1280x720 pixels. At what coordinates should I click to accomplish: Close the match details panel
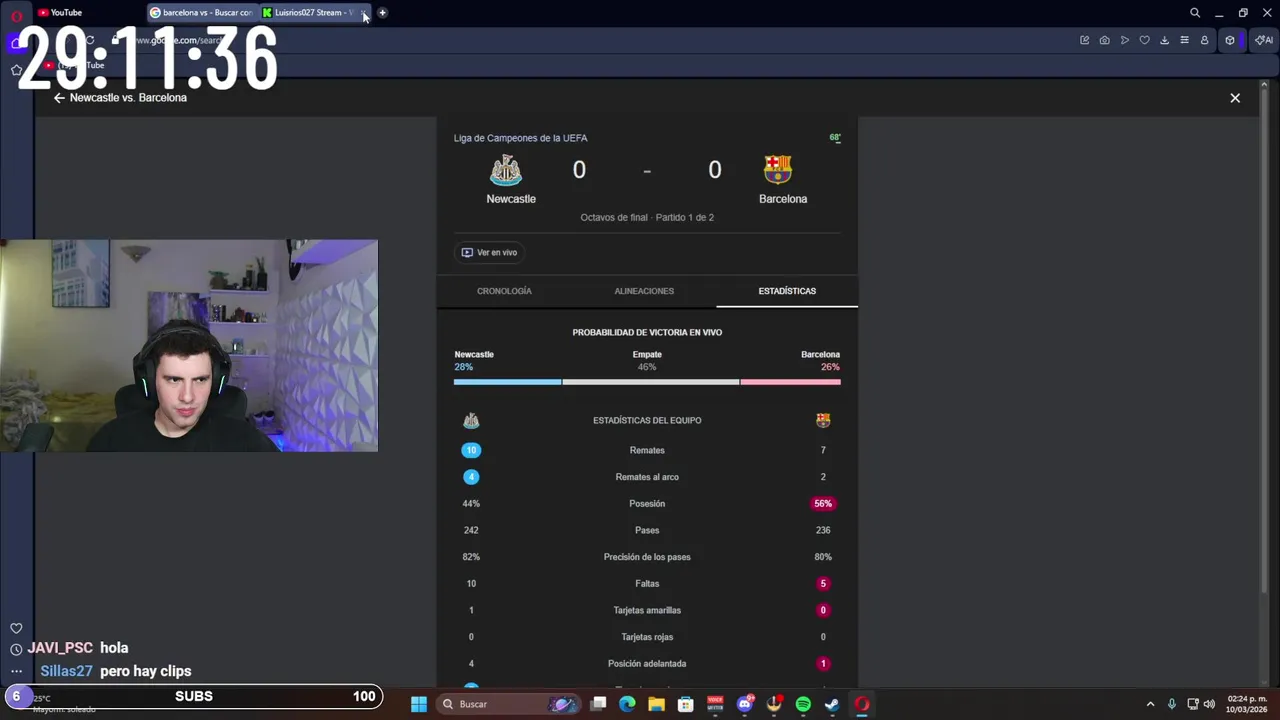click(x=1235, y=98)
